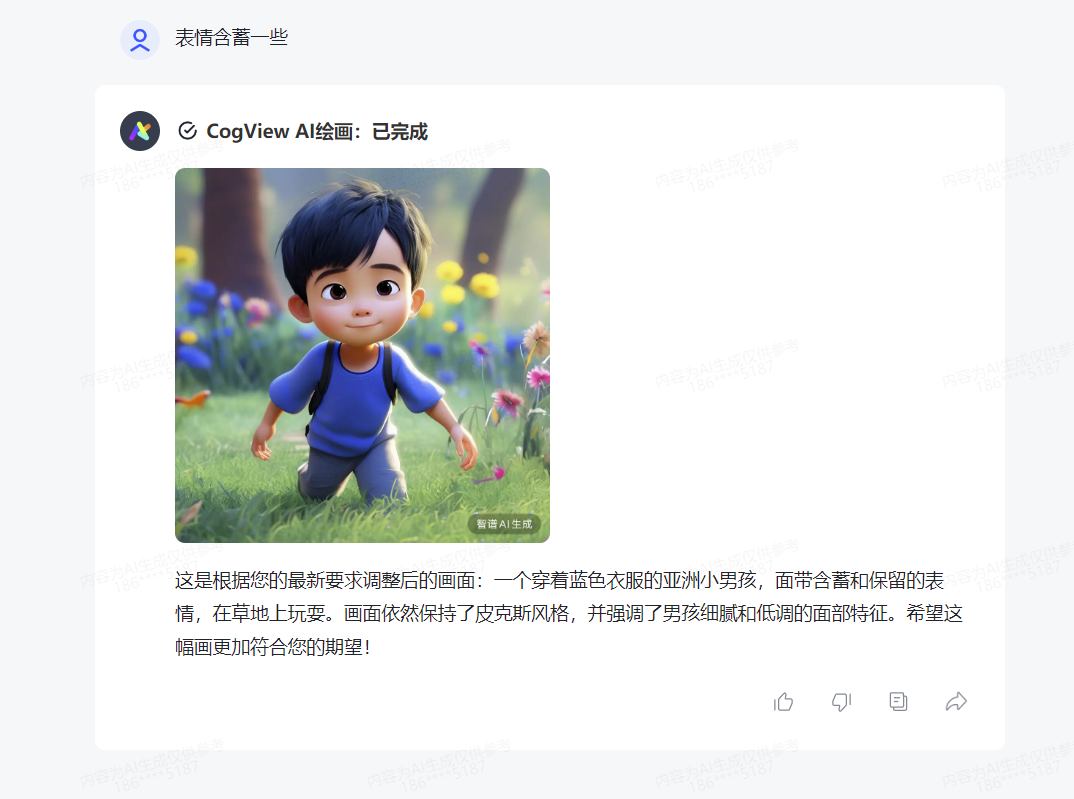Share the reply with the arrow icon

tap(956, 702)
